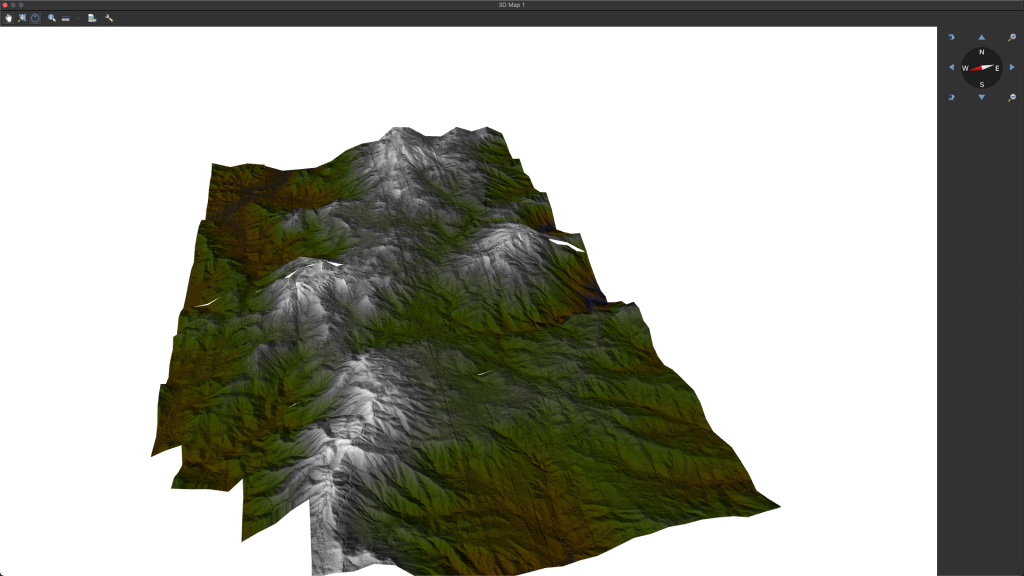Image resolution: width=1024 pixels, height=576 pixels.
Task: Click the 3D Map 1 title bar
Action: click(x=512, y=4)
